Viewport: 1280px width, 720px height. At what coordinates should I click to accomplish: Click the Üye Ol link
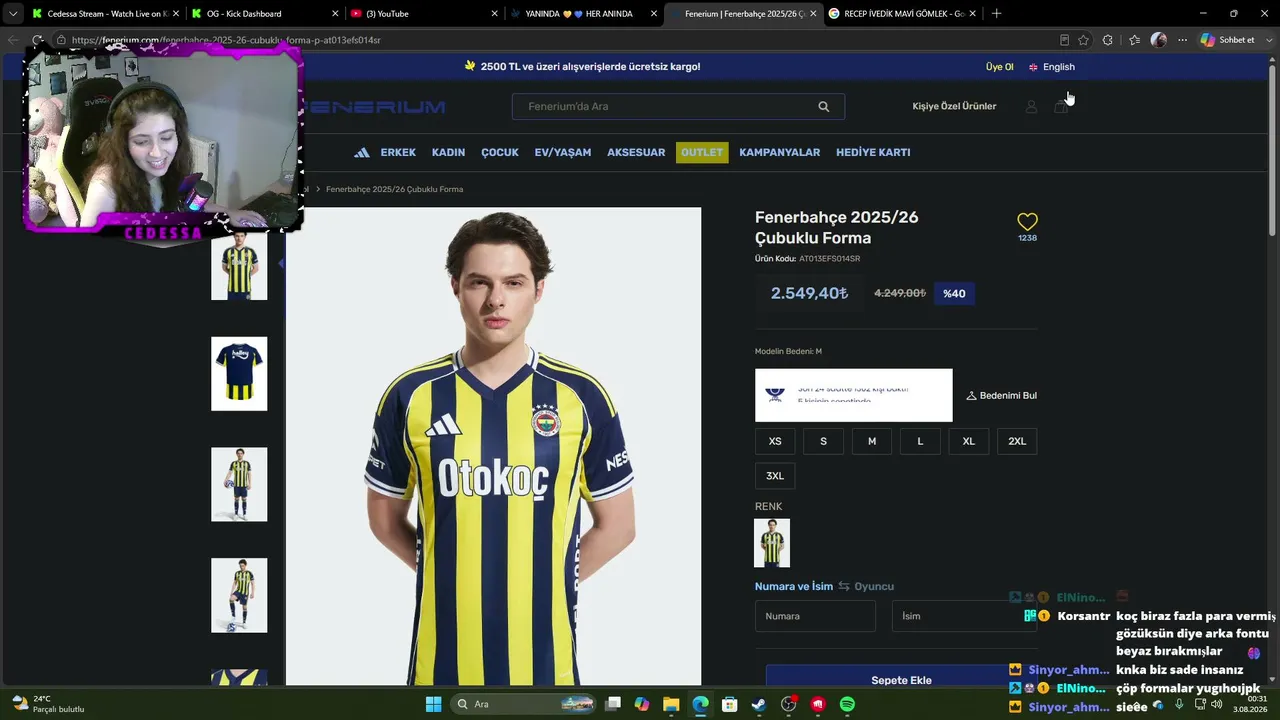999,67
